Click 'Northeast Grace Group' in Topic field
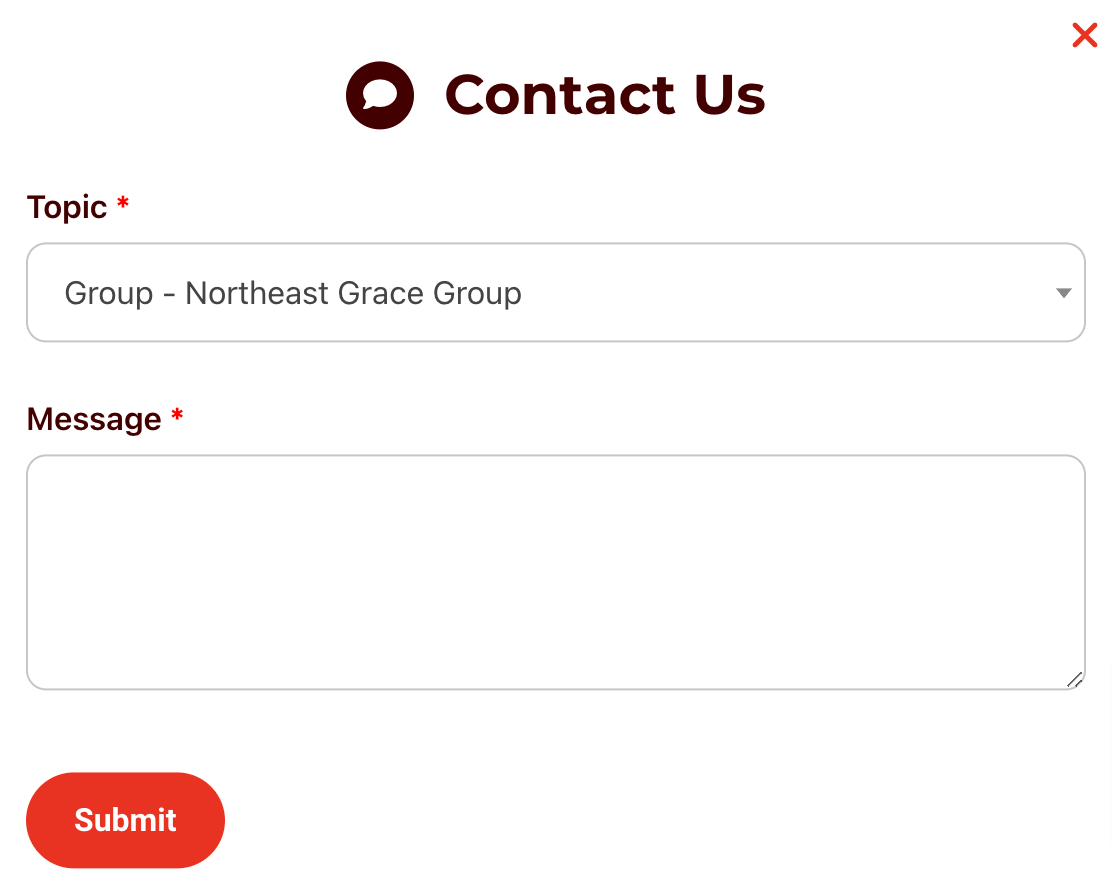 tap(353, 294)
